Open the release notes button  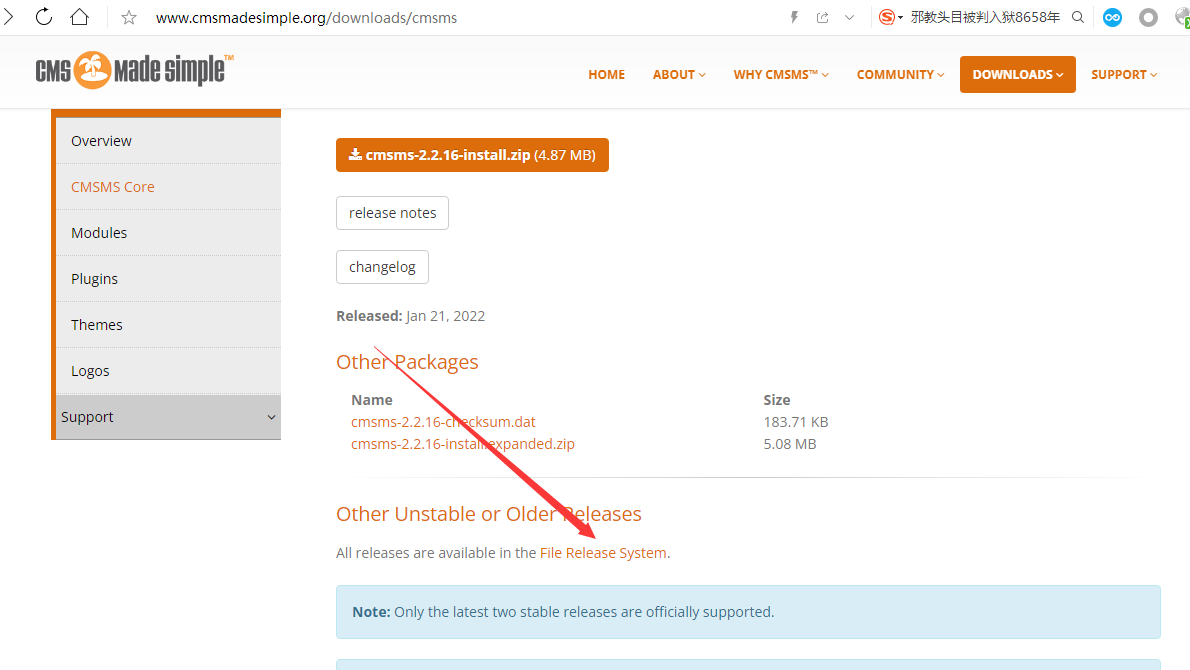pyautogui.click(x=392, y=213)
